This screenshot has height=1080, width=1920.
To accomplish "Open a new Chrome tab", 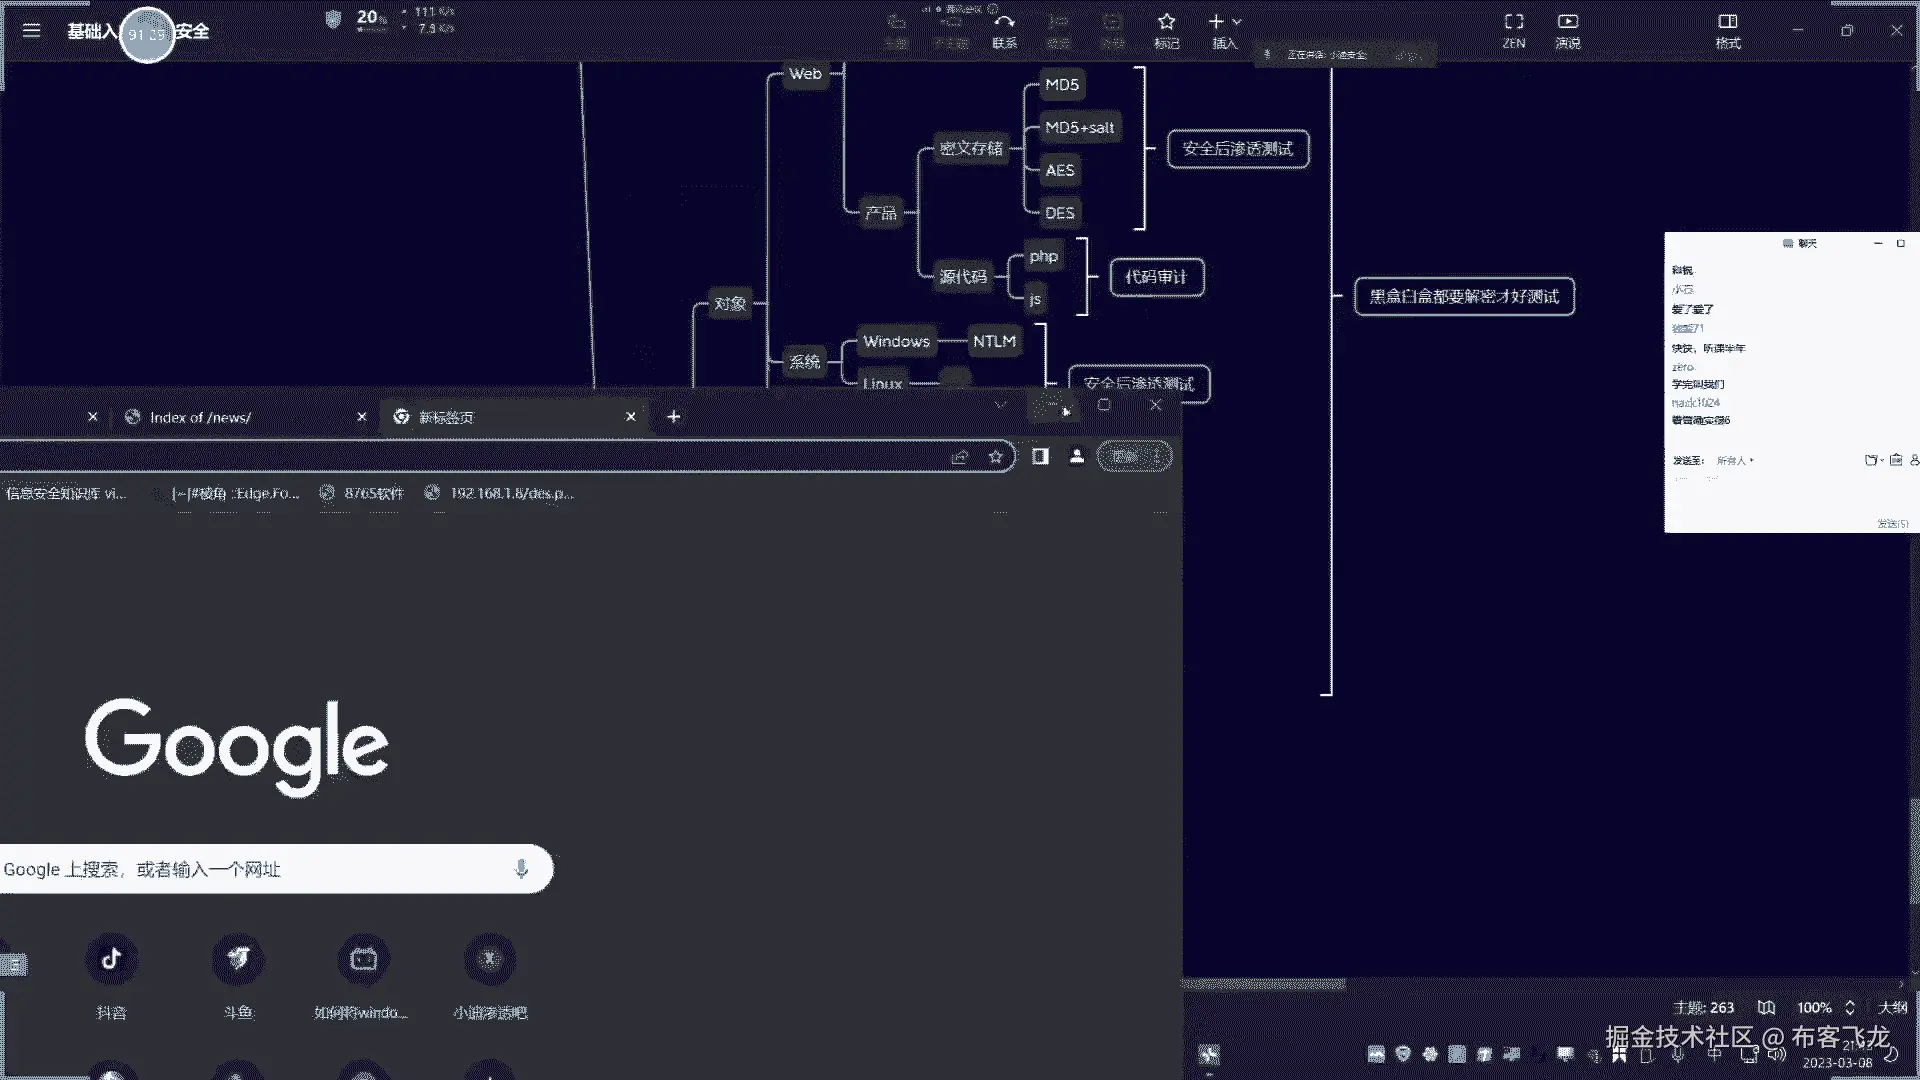I will pos(674,417).
